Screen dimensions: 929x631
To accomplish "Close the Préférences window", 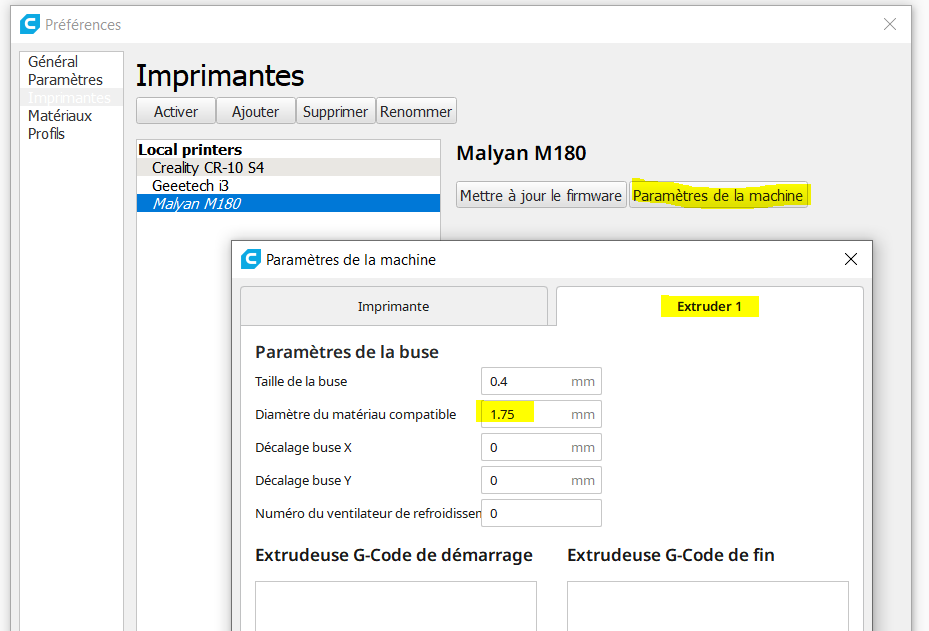I will (889, 24).
